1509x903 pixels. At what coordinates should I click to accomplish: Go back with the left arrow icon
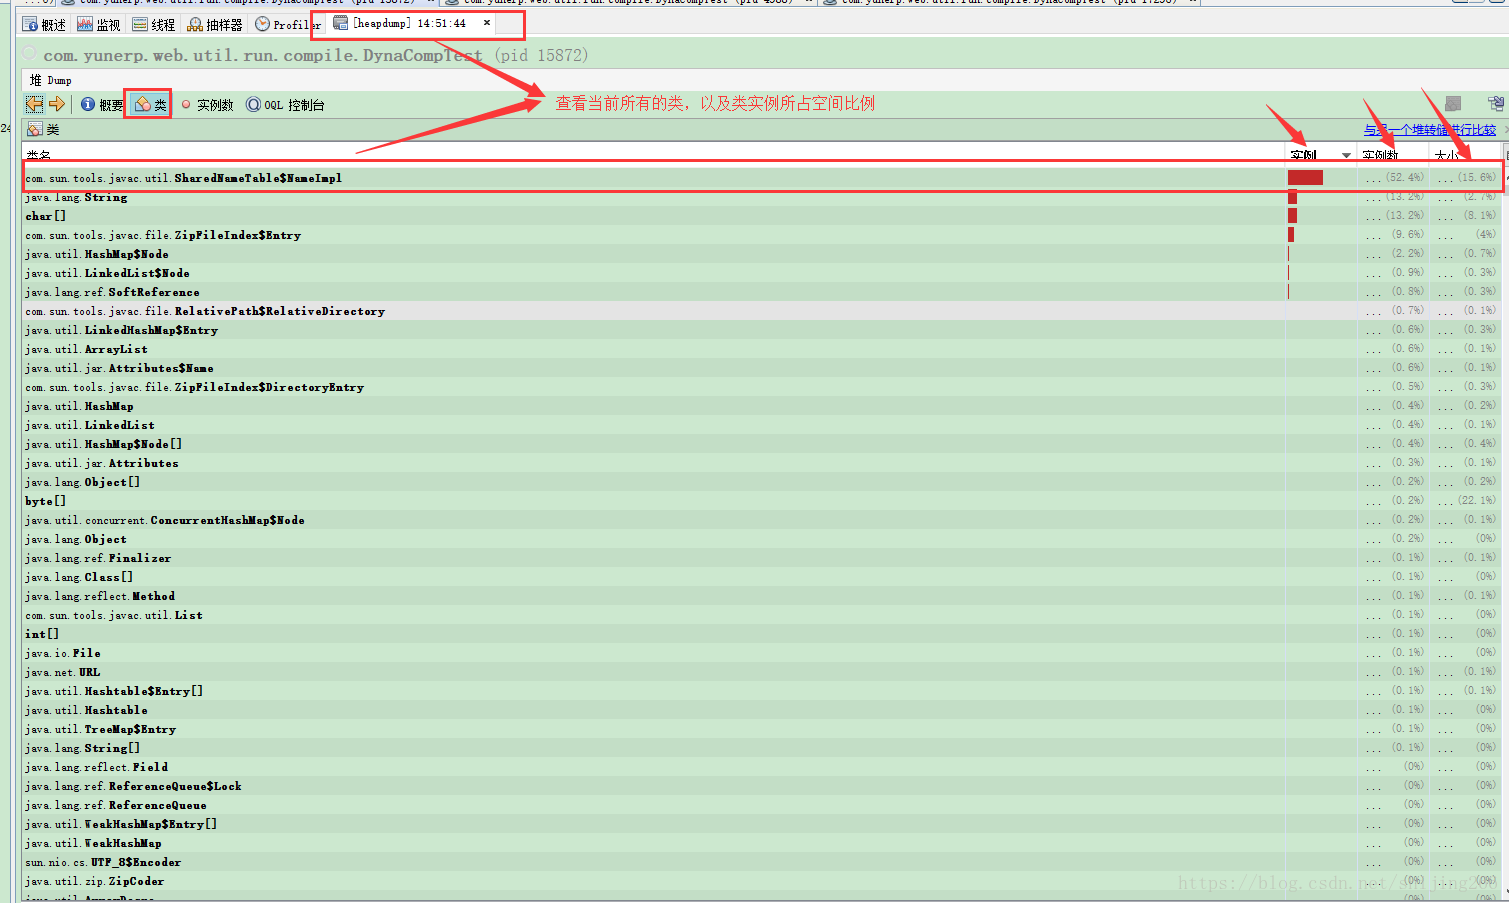(35, 104)
